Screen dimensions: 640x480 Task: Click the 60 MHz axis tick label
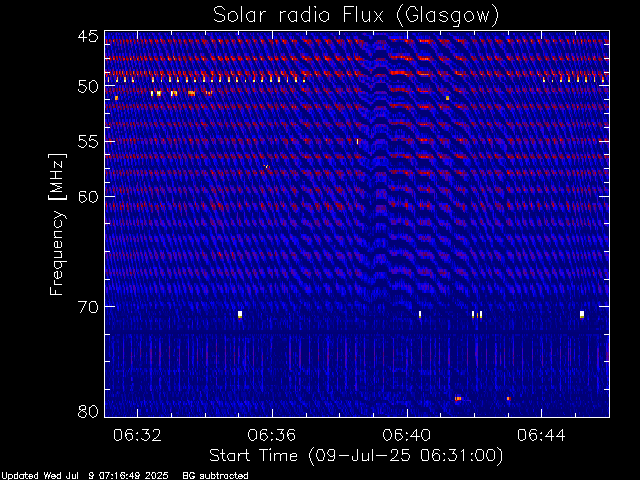click(88, 197)
